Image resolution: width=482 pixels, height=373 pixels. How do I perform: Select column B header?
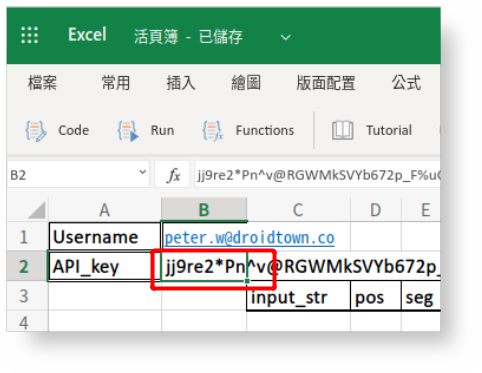click(x=204, y=210)
